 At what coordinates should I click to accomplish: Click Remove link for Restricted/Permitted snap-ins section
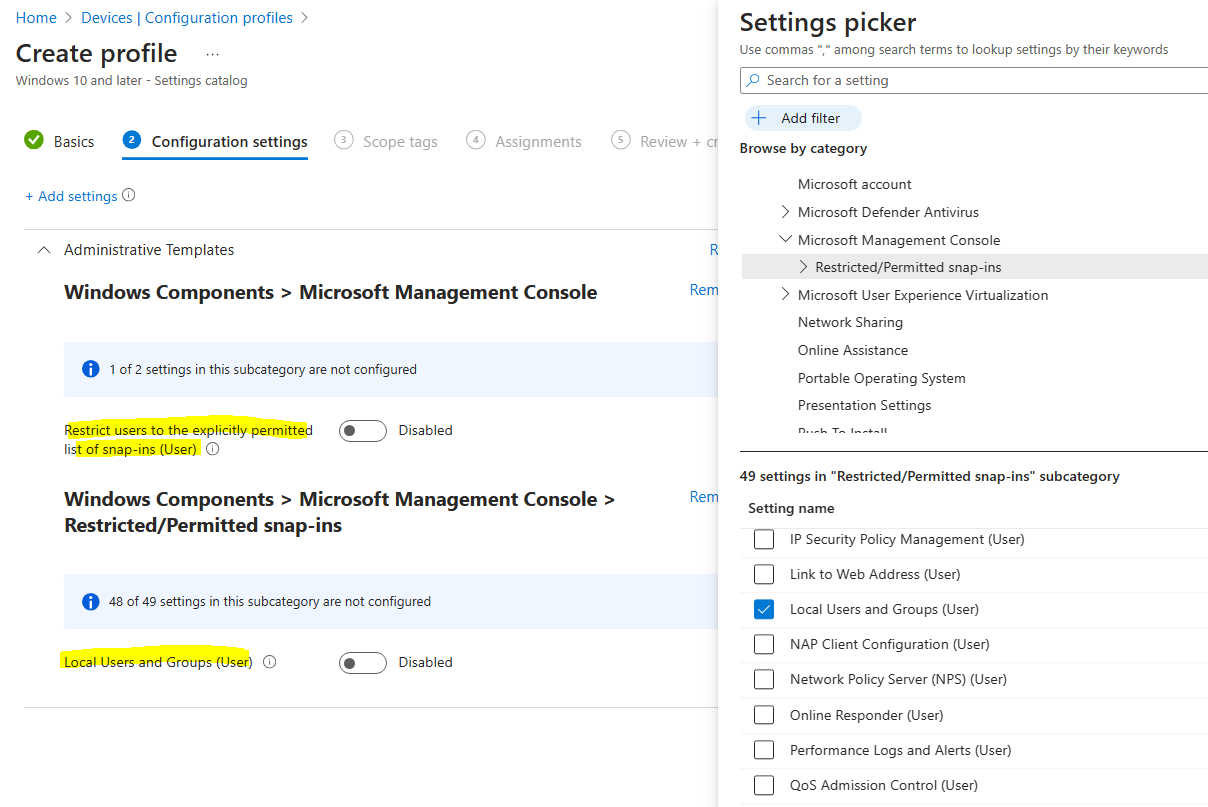tap(704, 497)
